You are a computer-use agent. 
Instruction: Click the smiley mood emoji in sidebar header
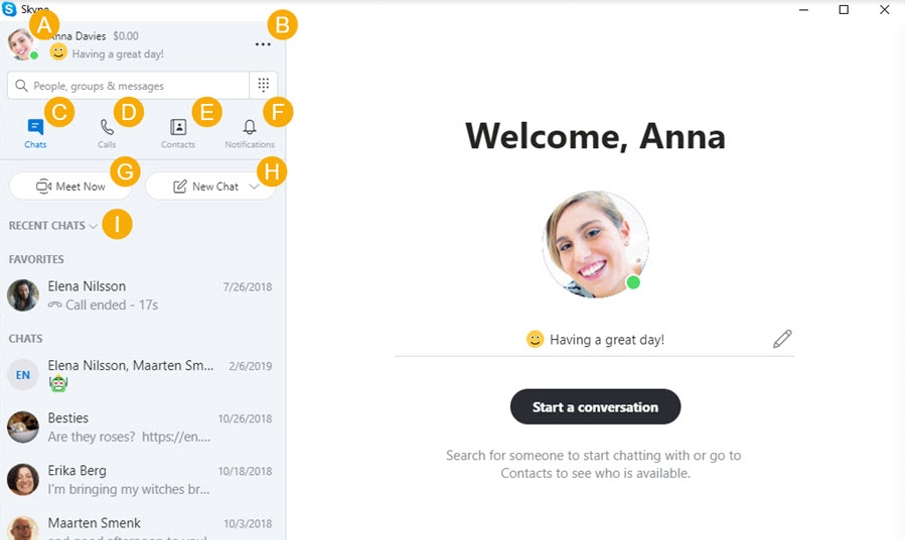[x=58, y=52]
